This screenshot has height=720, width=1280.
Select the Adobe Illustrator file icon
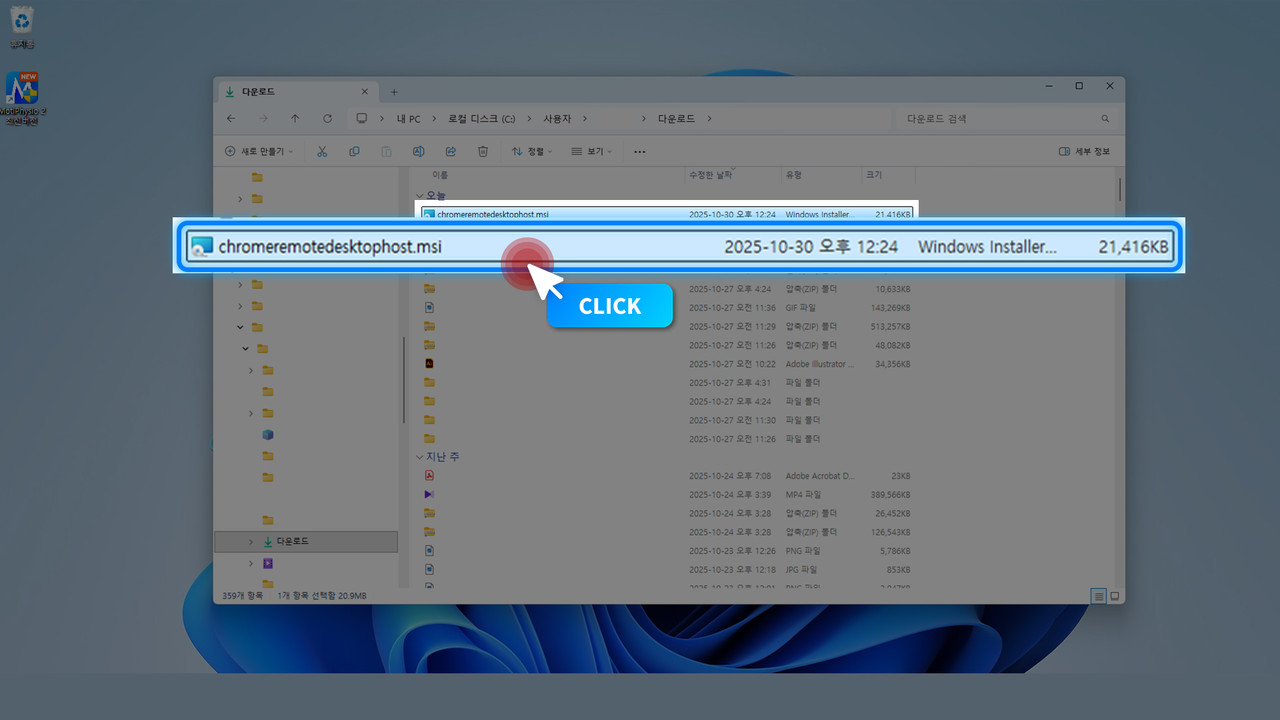pyautogui.click(x=429, y=364)
